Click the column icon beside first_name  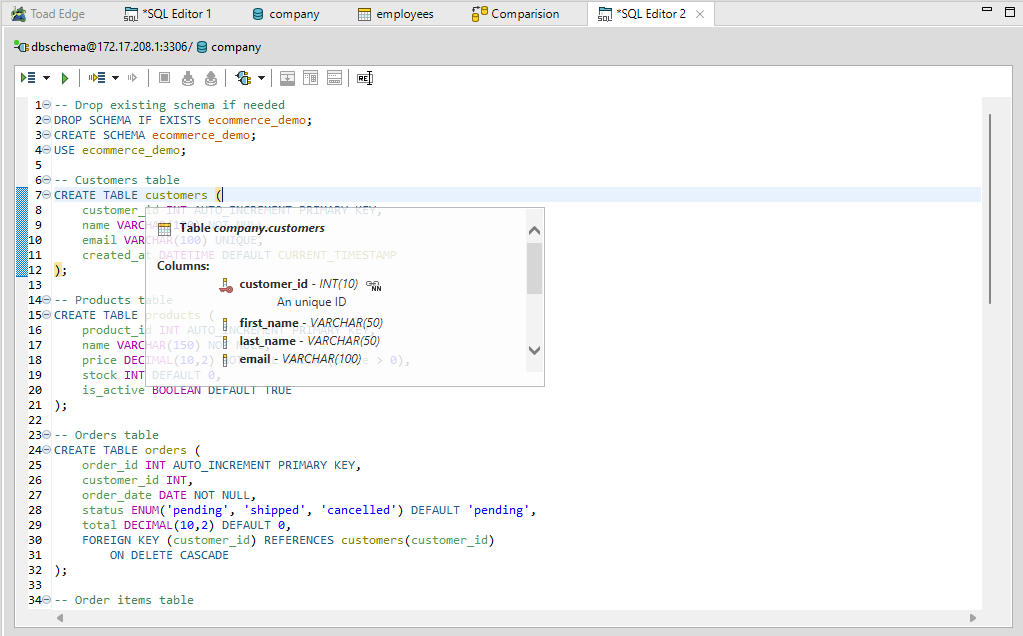225,324
